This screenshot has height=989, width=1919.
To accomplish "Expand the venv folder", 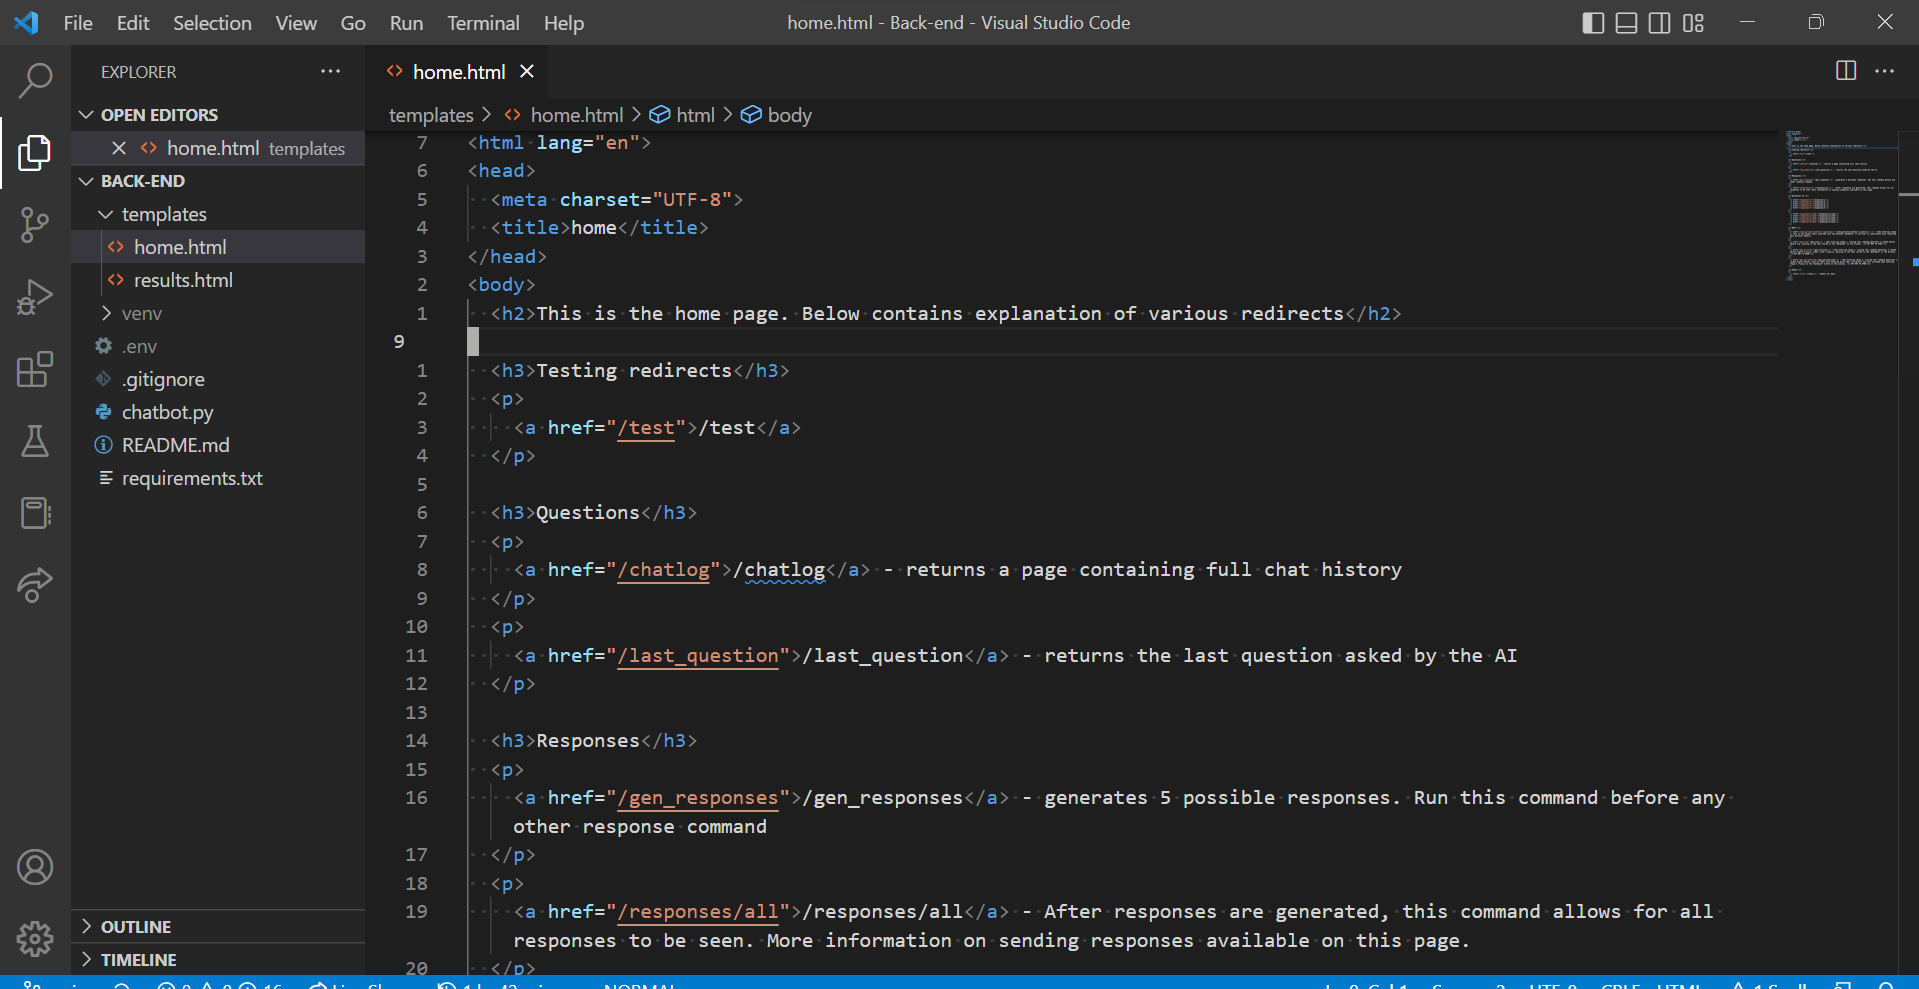I will point(141,314).
